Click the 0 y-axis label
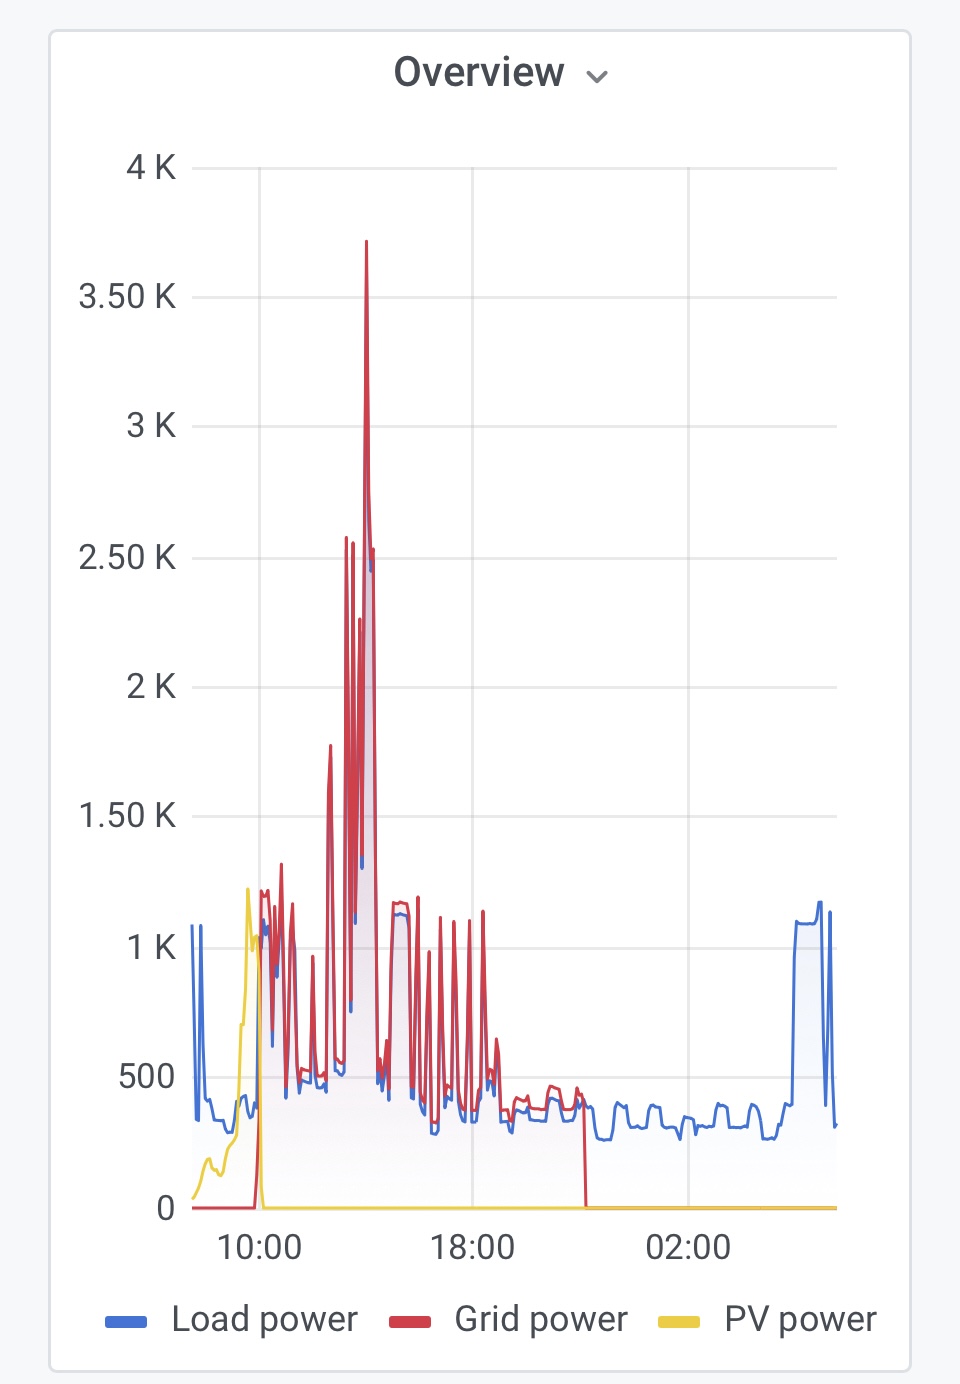Image resolution: width=960 pixels, height=1384 pixels. coord(166,1208)
